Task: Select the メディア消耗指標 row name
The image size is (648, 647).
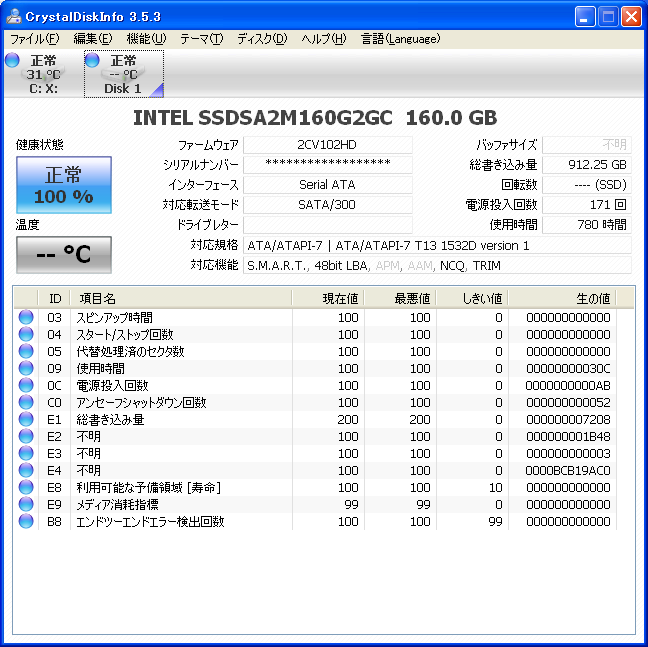Action: (117, 504)
